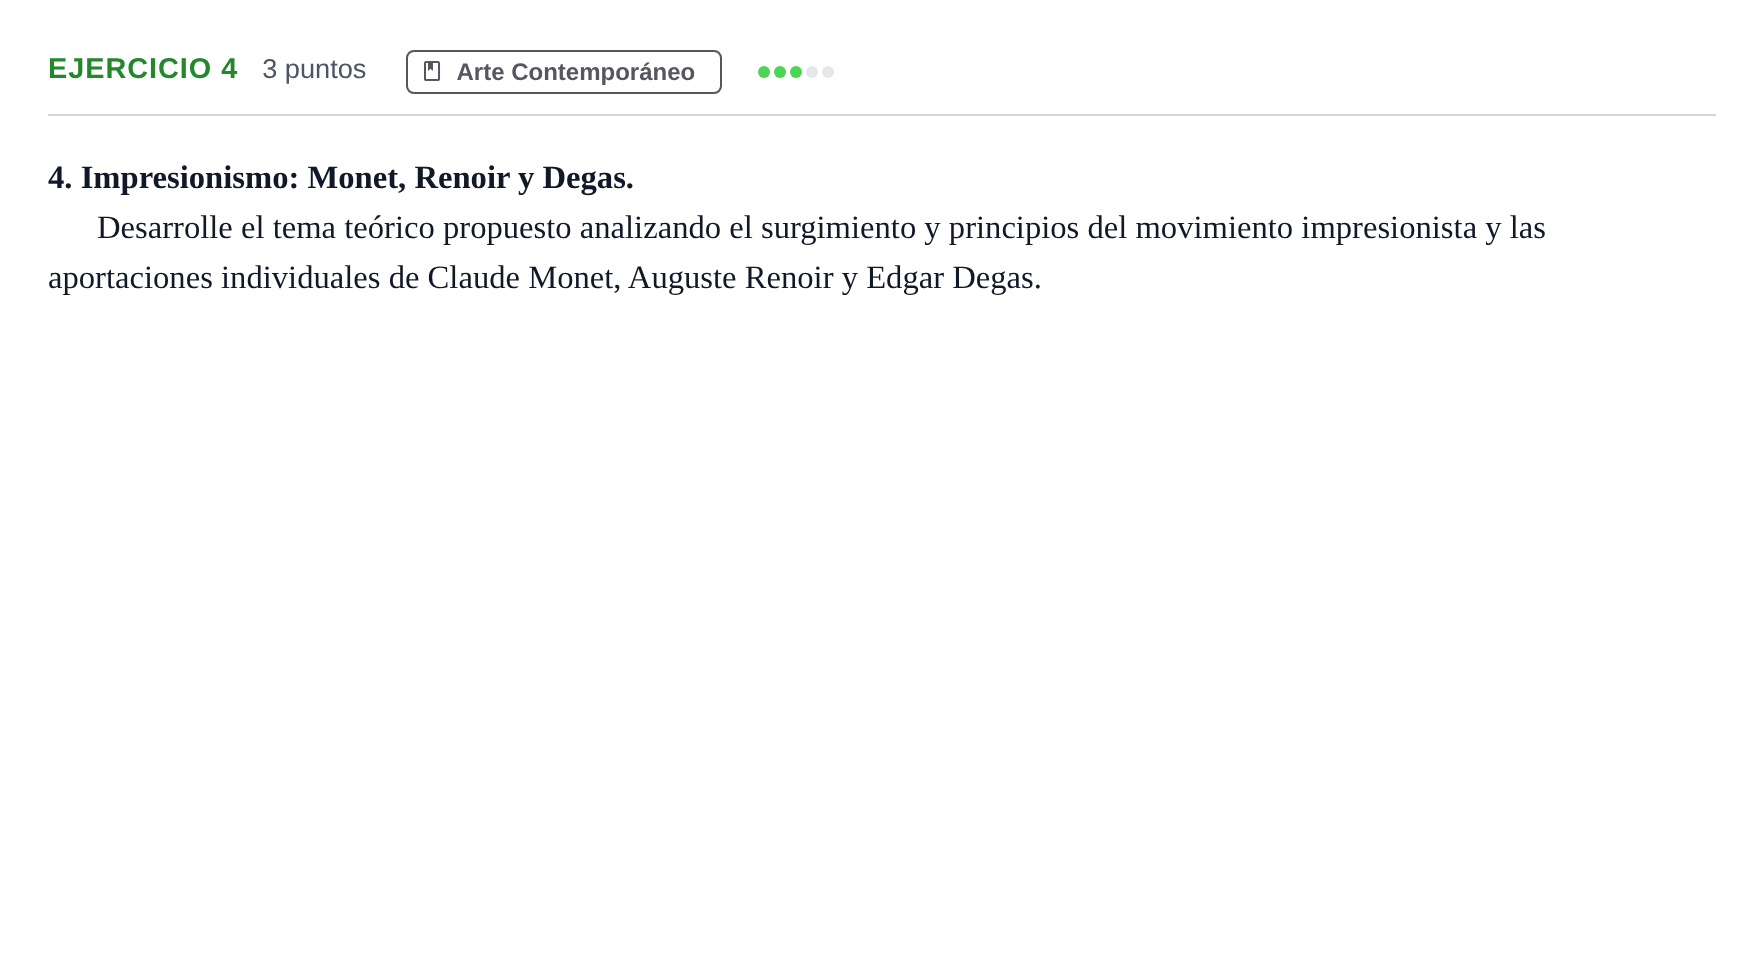Click the book icon in Arte Contemporáneo tag
The height and width of the screenshot is (960, 1764).
click(x=432, y=71)
